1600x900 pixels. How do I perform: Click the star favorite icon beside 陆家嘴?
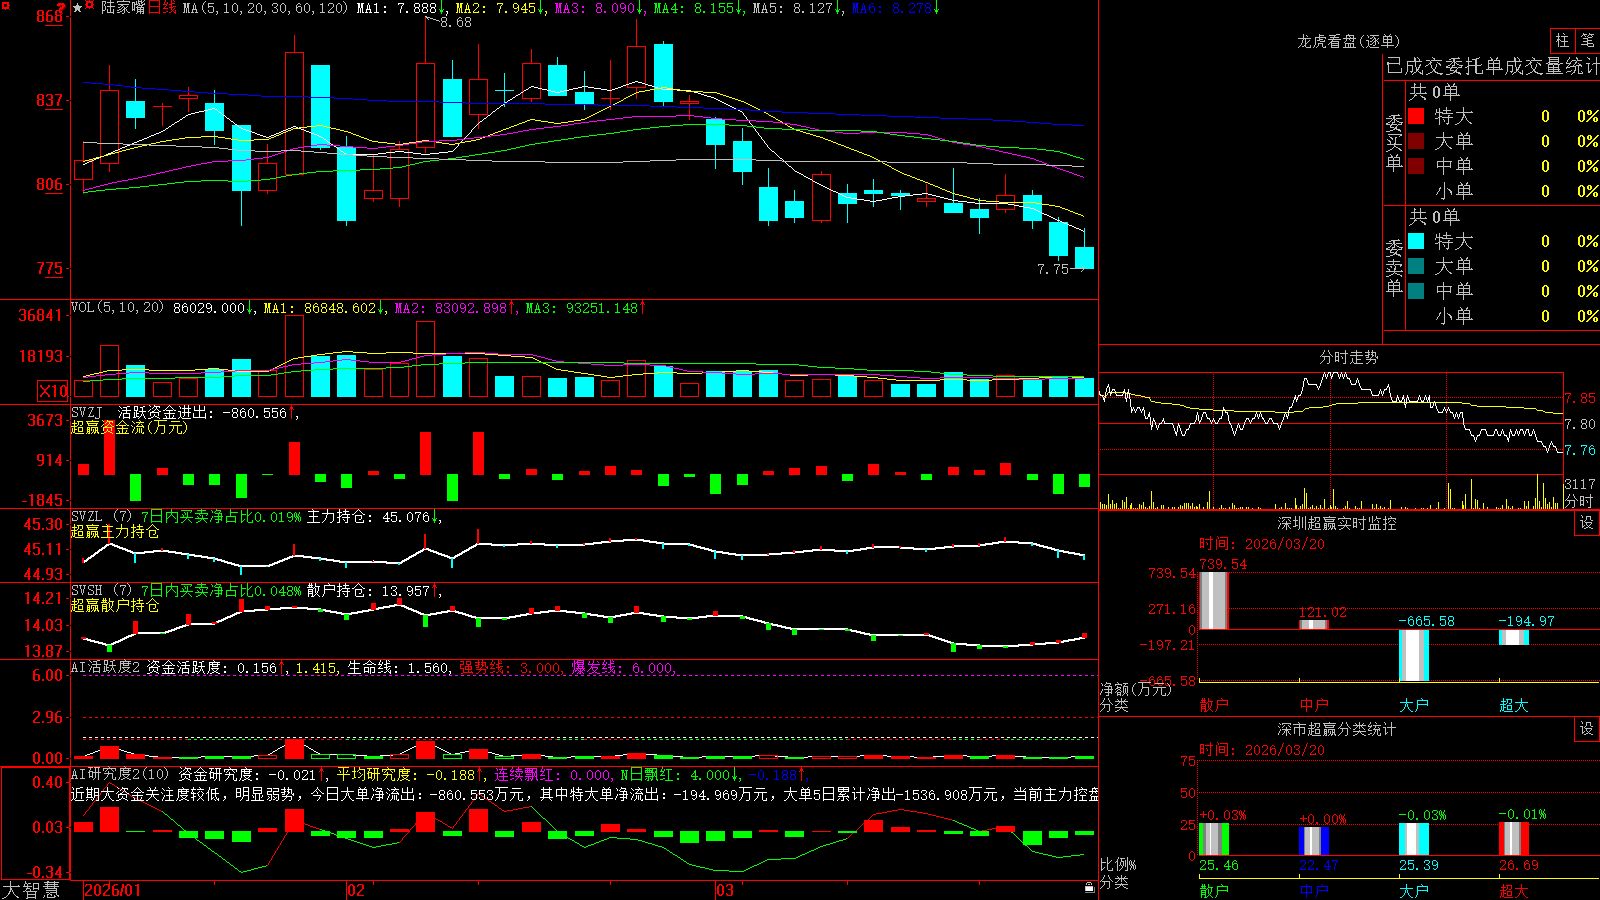[x=77, y=8]
